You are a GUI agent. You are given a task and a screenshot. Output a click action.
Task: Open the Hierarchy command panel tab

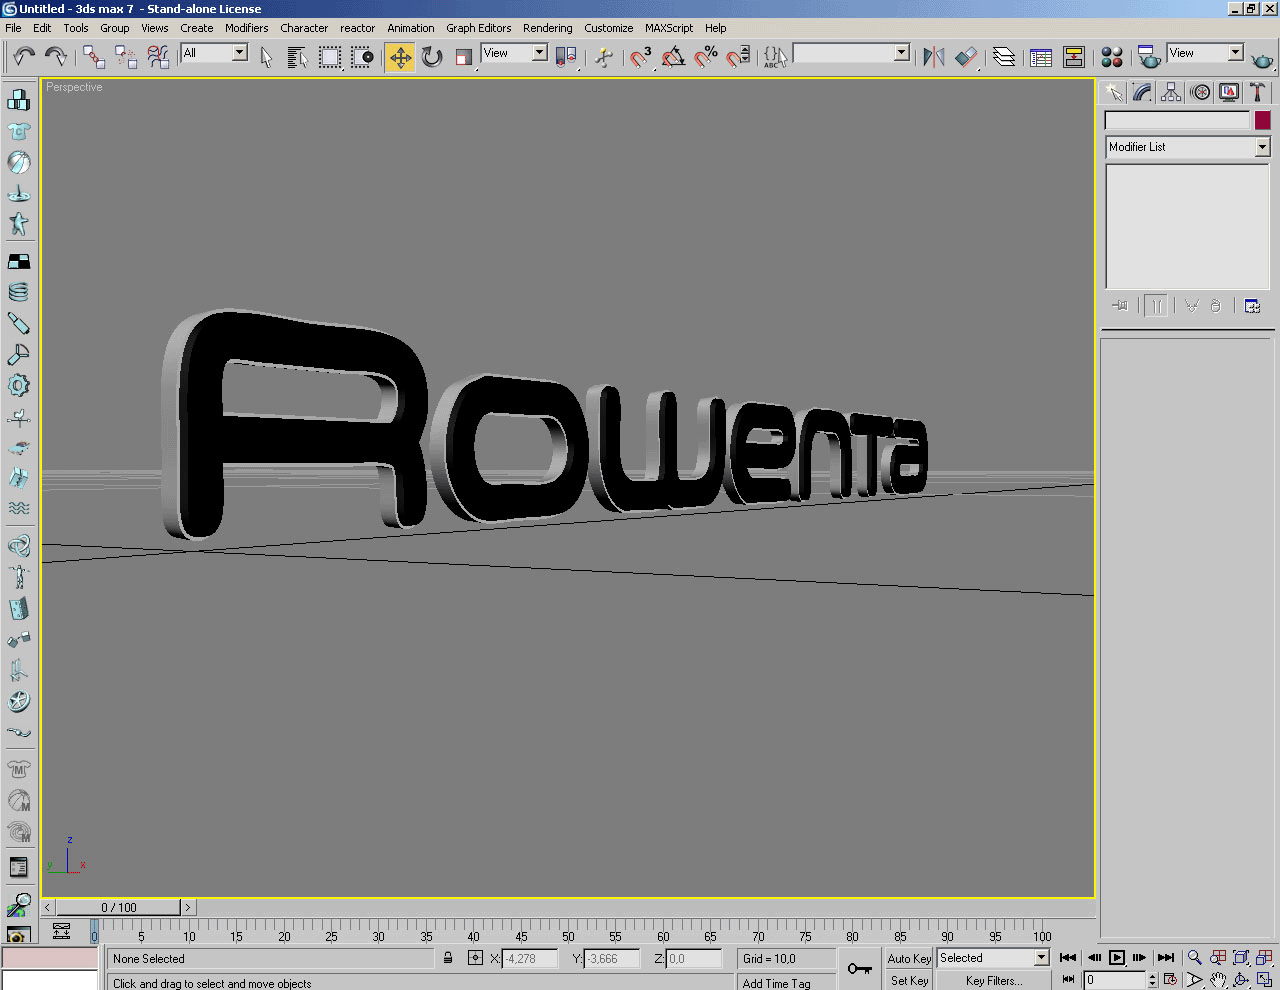1171,93
